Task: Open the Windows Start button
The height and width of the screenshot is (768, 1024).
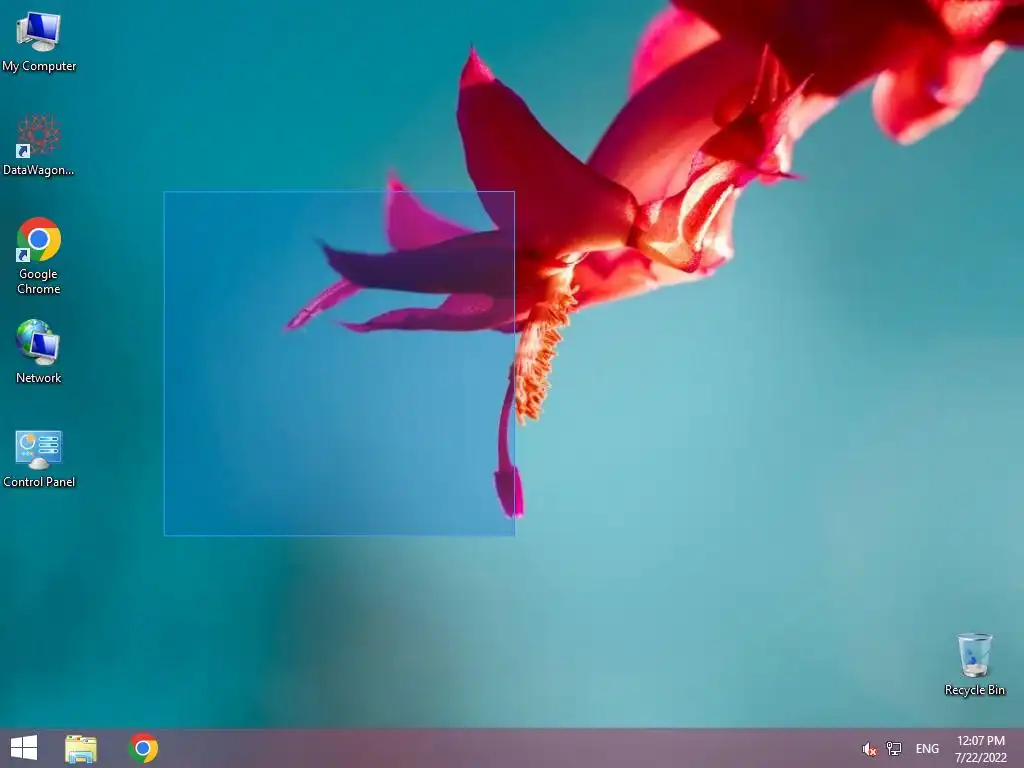Action: (24, 748)
